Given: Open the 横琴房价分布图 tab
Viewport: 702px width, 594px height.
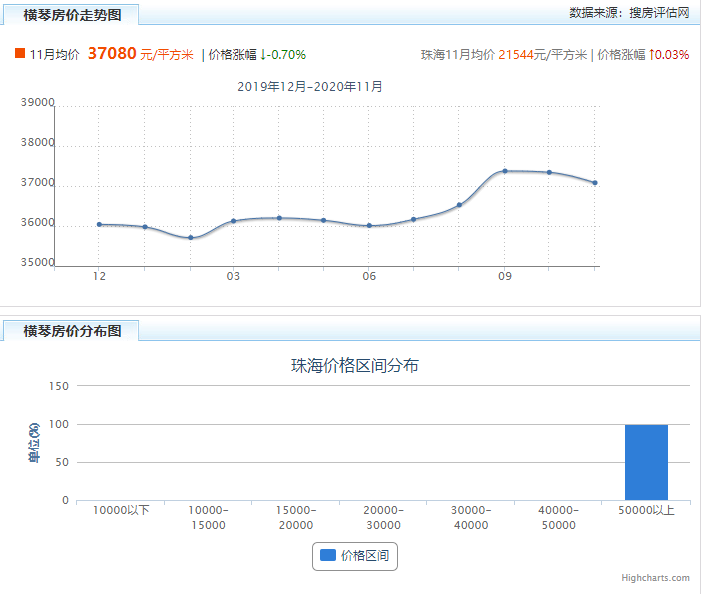Looking at the screenshot, I should coord(72,331).
